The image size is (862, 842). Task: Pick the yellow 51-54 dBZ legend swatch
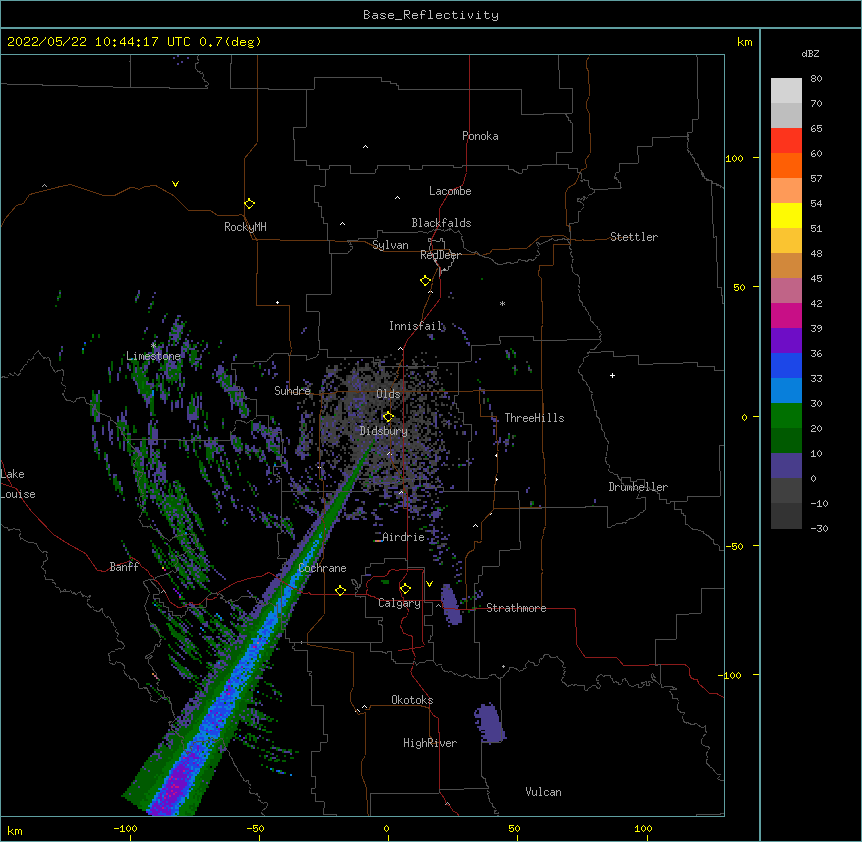[x=786, y=215]
